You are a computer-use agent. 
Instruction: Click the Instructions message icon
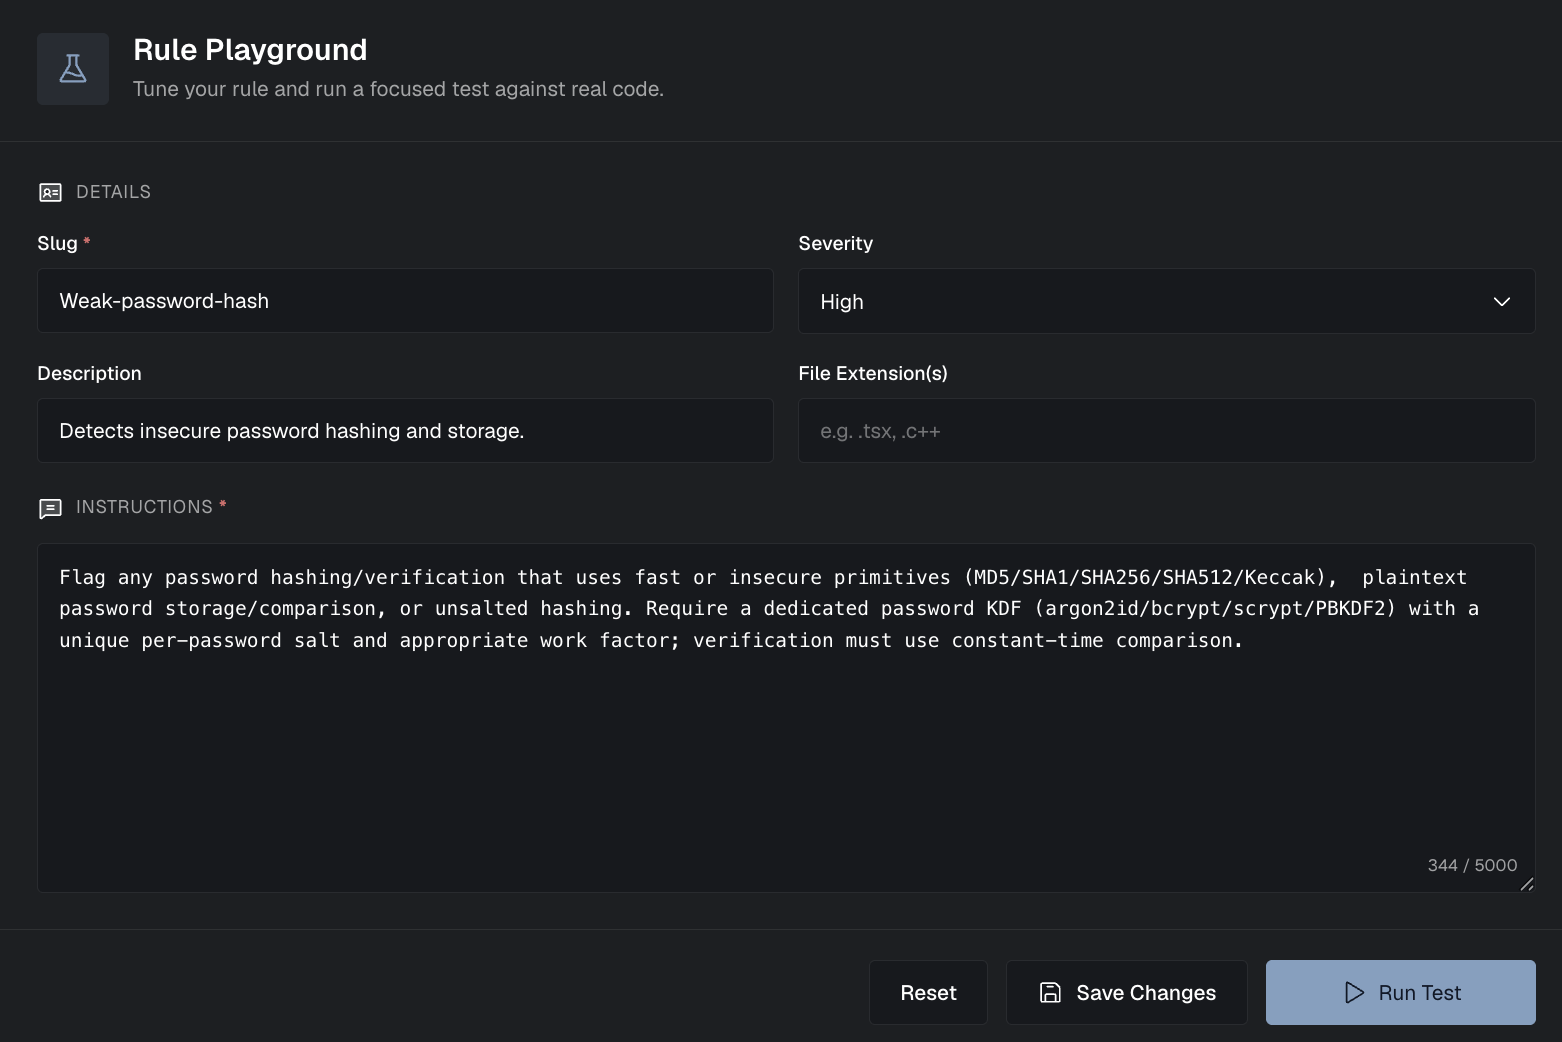(x=50, y=508)
